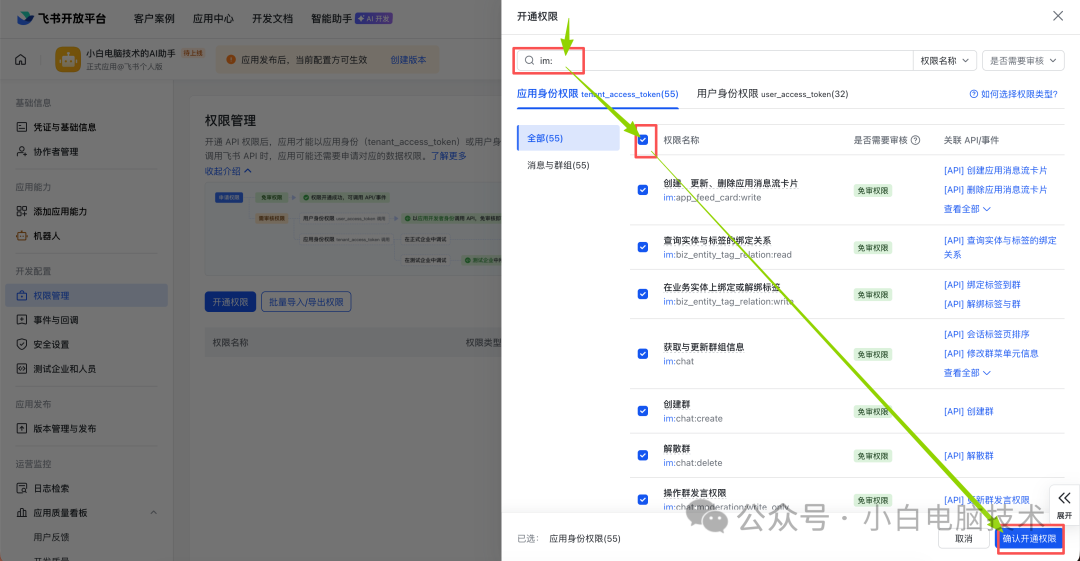The height and width of the screenshot is (561, 1080).
Task: Uncheck 创建、更新、删除应用消息流卡片 permission
Action: [x=643, y=190]
